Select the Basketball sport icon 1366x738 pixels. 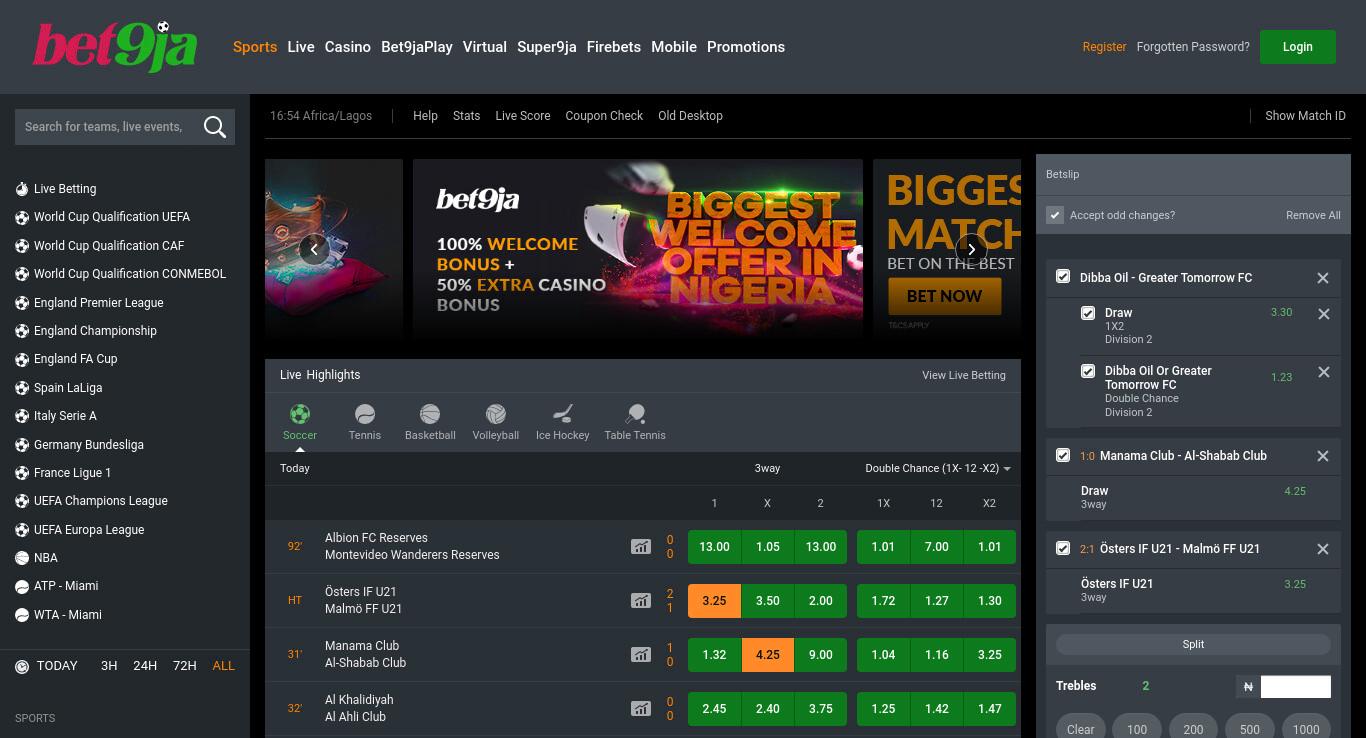coord(430,414)
